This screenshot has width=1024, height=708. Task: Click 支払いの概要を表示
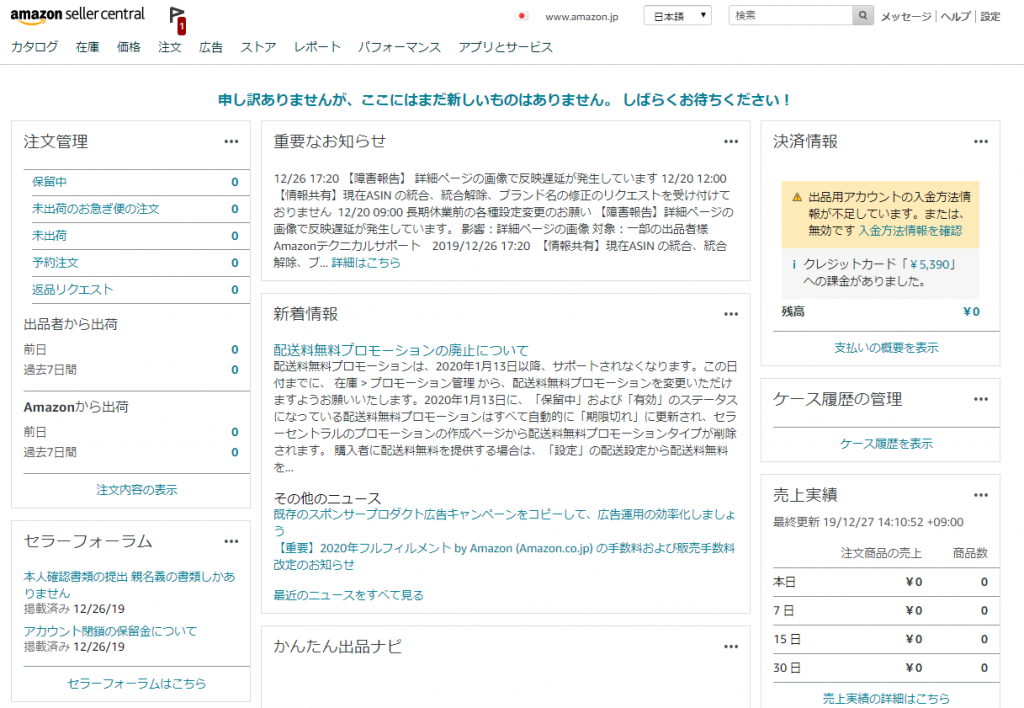[x=886, y=348]
